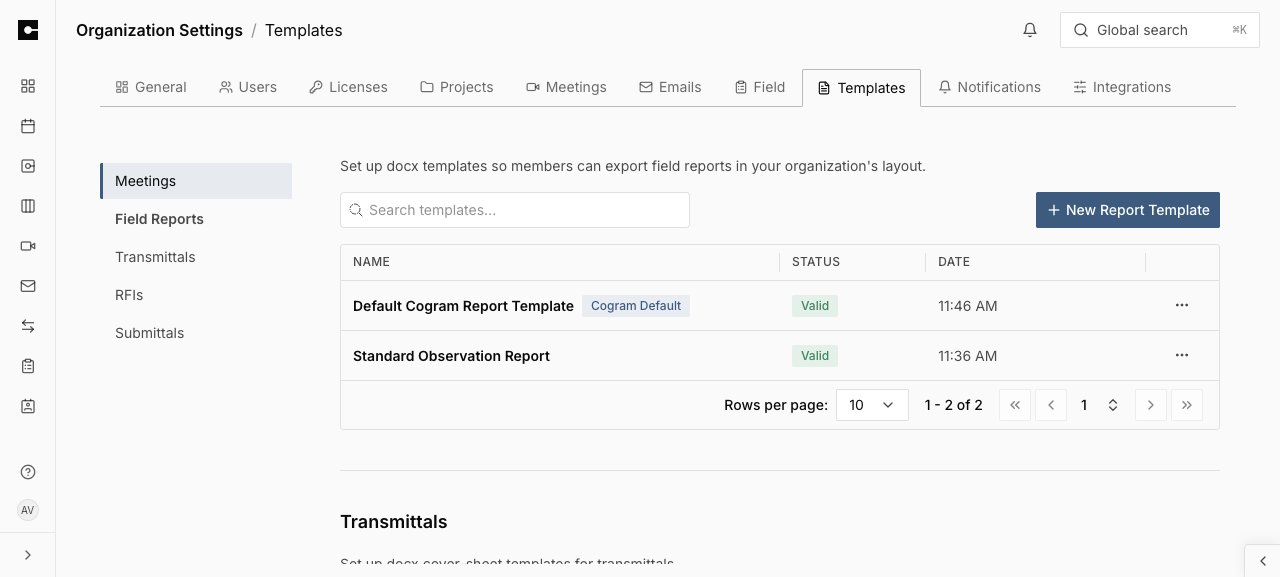Select Transmittals in the side menu

[x=196, y=257]
